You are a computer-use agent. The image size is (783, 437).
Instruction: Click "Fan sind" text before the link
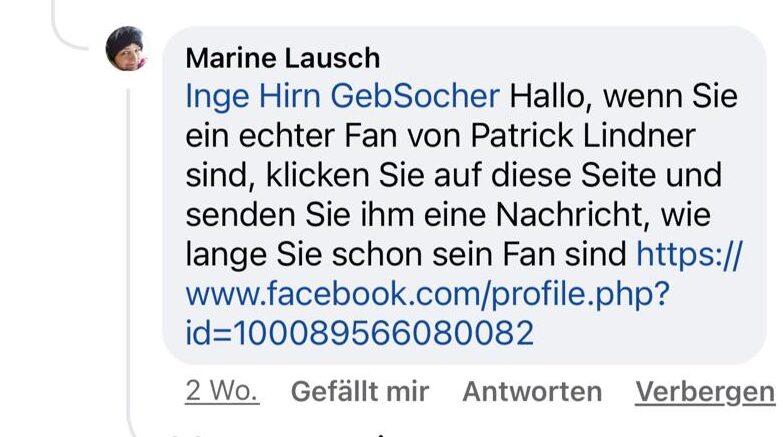click(564, 255)
